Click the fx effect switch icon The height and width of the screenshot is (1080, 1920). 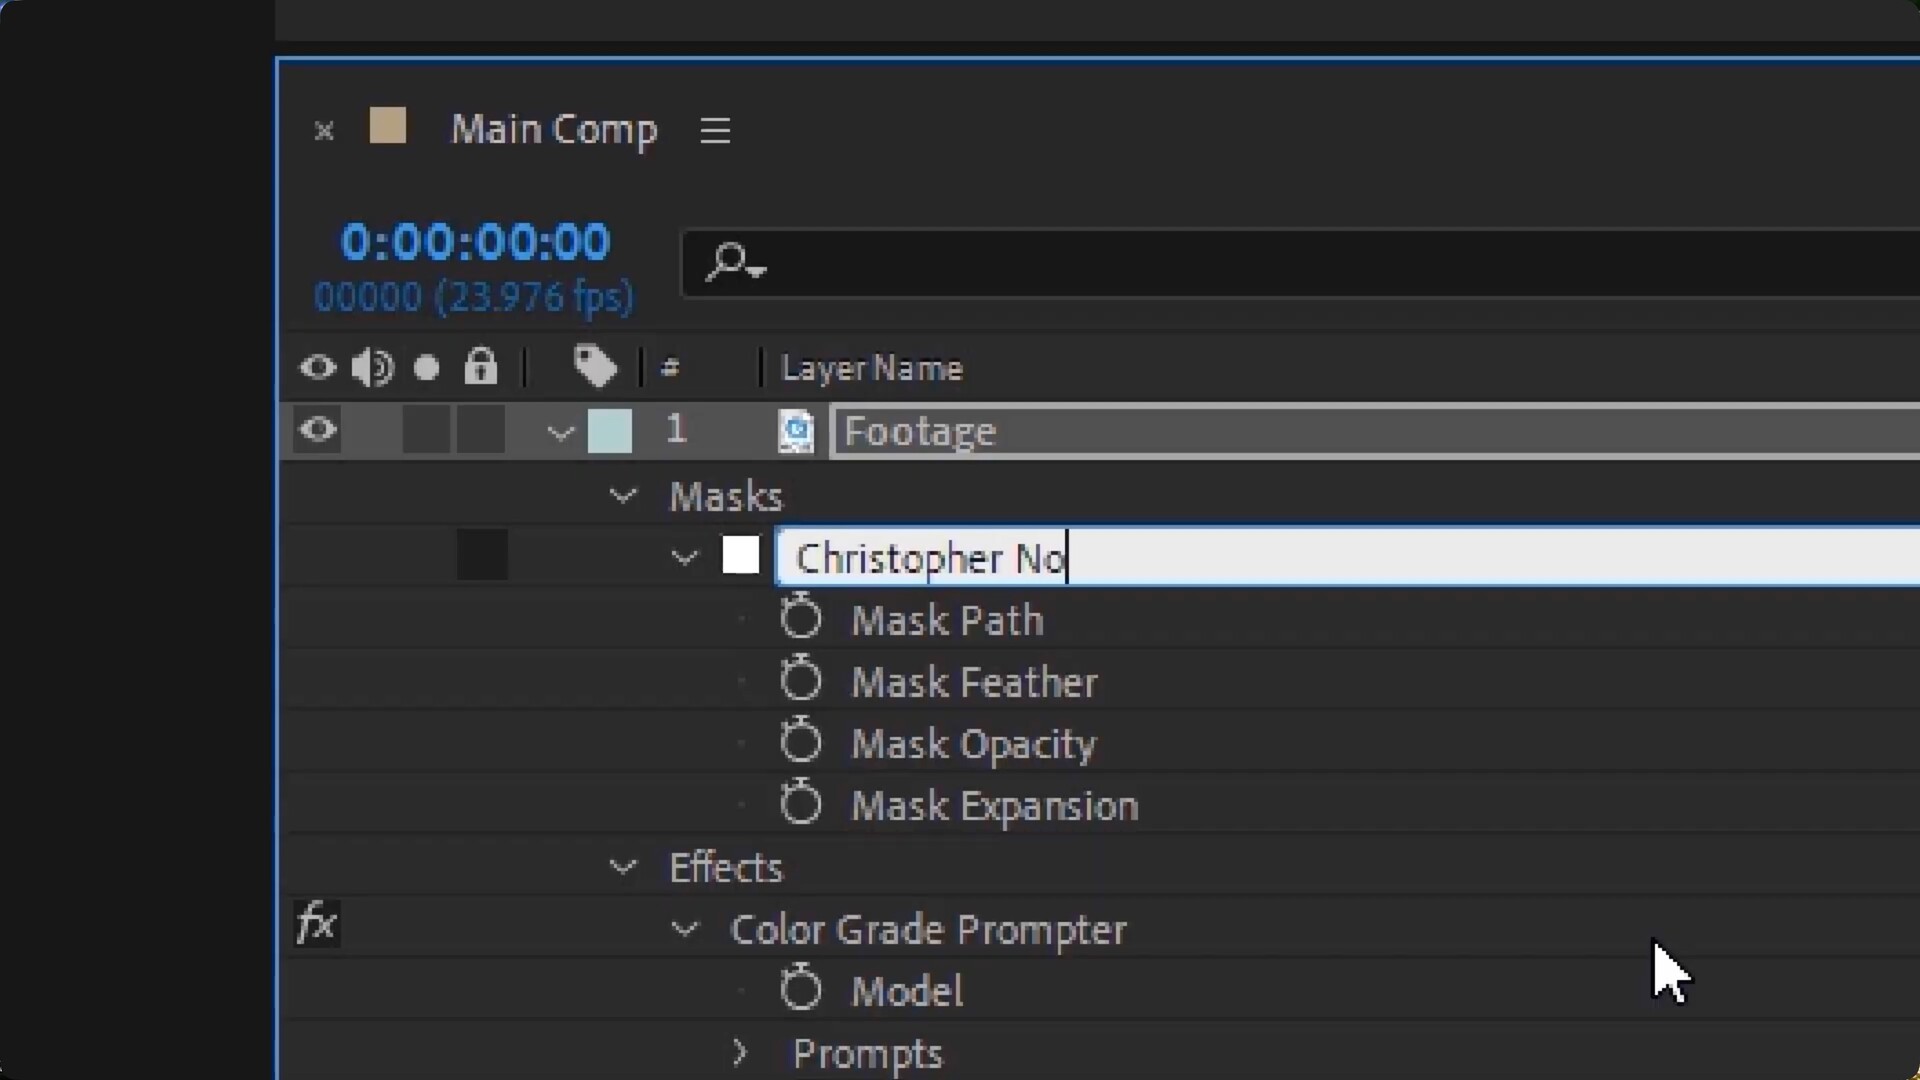click(x=317, y=923)
